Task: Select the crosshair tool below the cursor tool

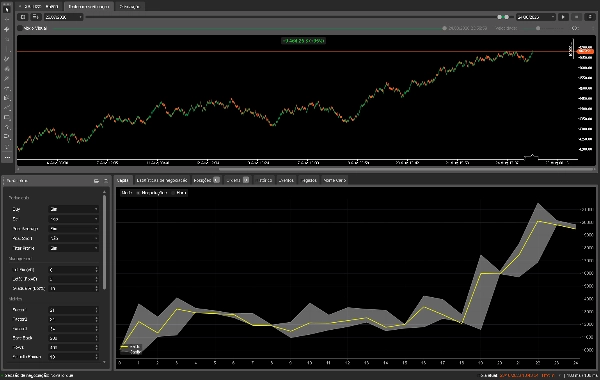Action: [7, 19]
